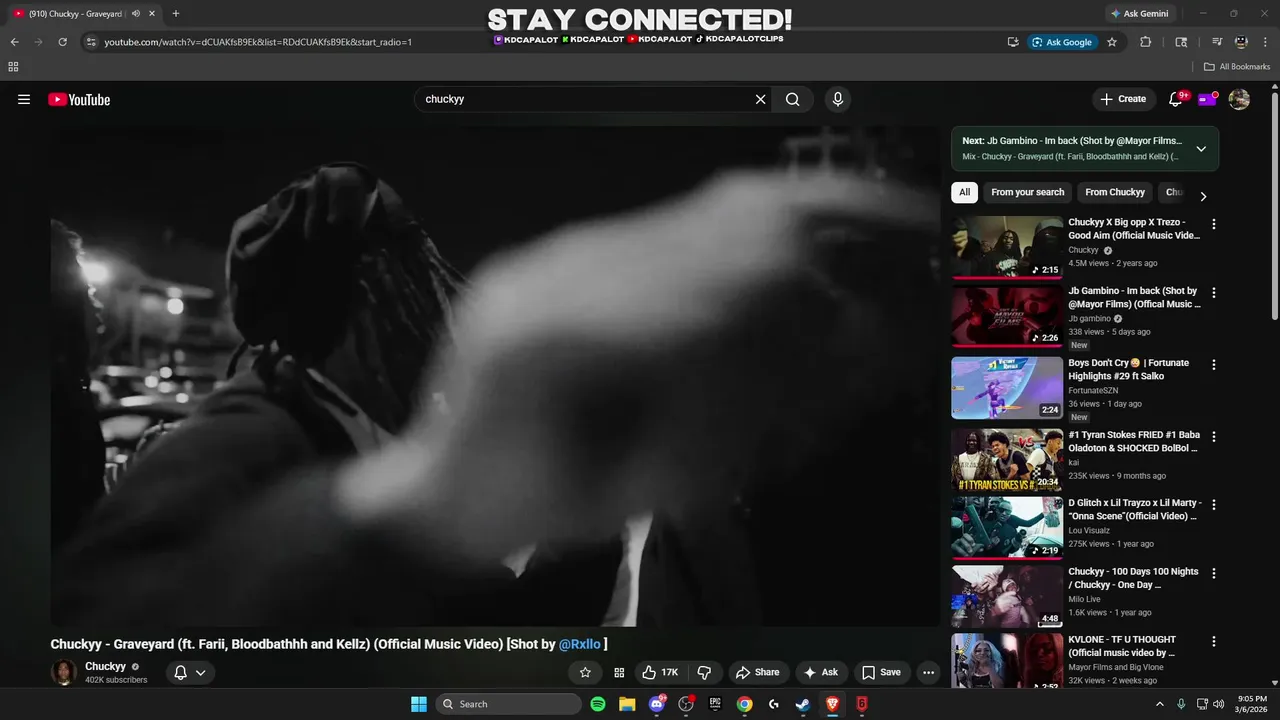The image size is (1280, 720).
Task: Open options for Boys Don't Cry video
Action: click(x=1214, y=365)
